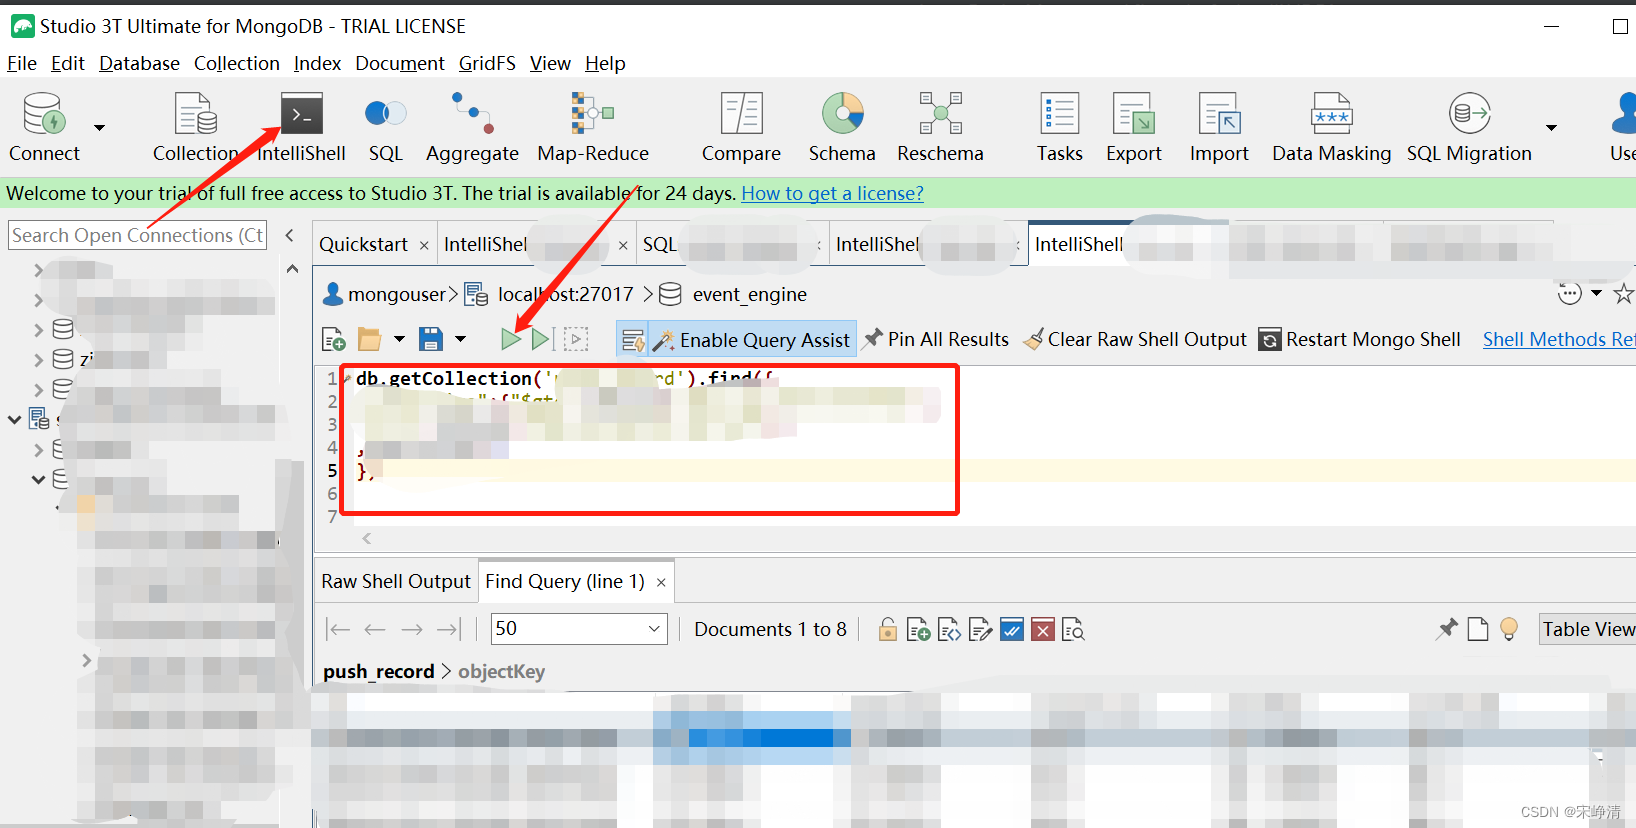The image size is (1636, 828).
Task: Run selected text dashed play icon
Action: click(576, 340)
